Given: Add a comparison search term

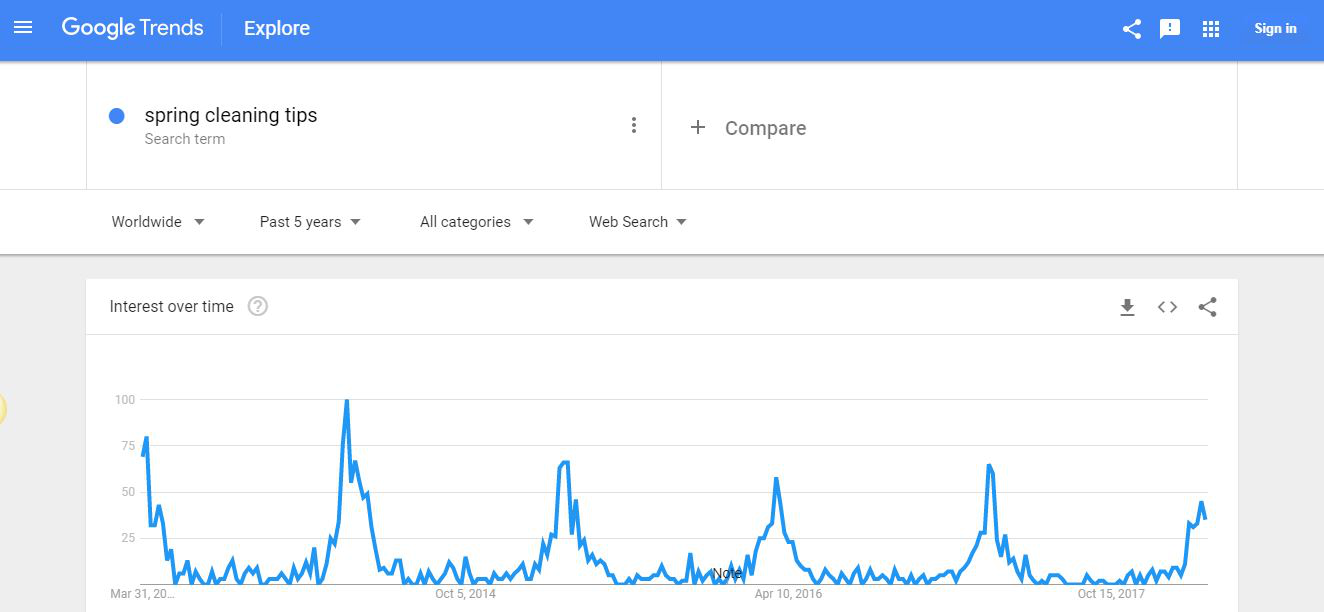Looking at the screenshot, I should point(749,128).
